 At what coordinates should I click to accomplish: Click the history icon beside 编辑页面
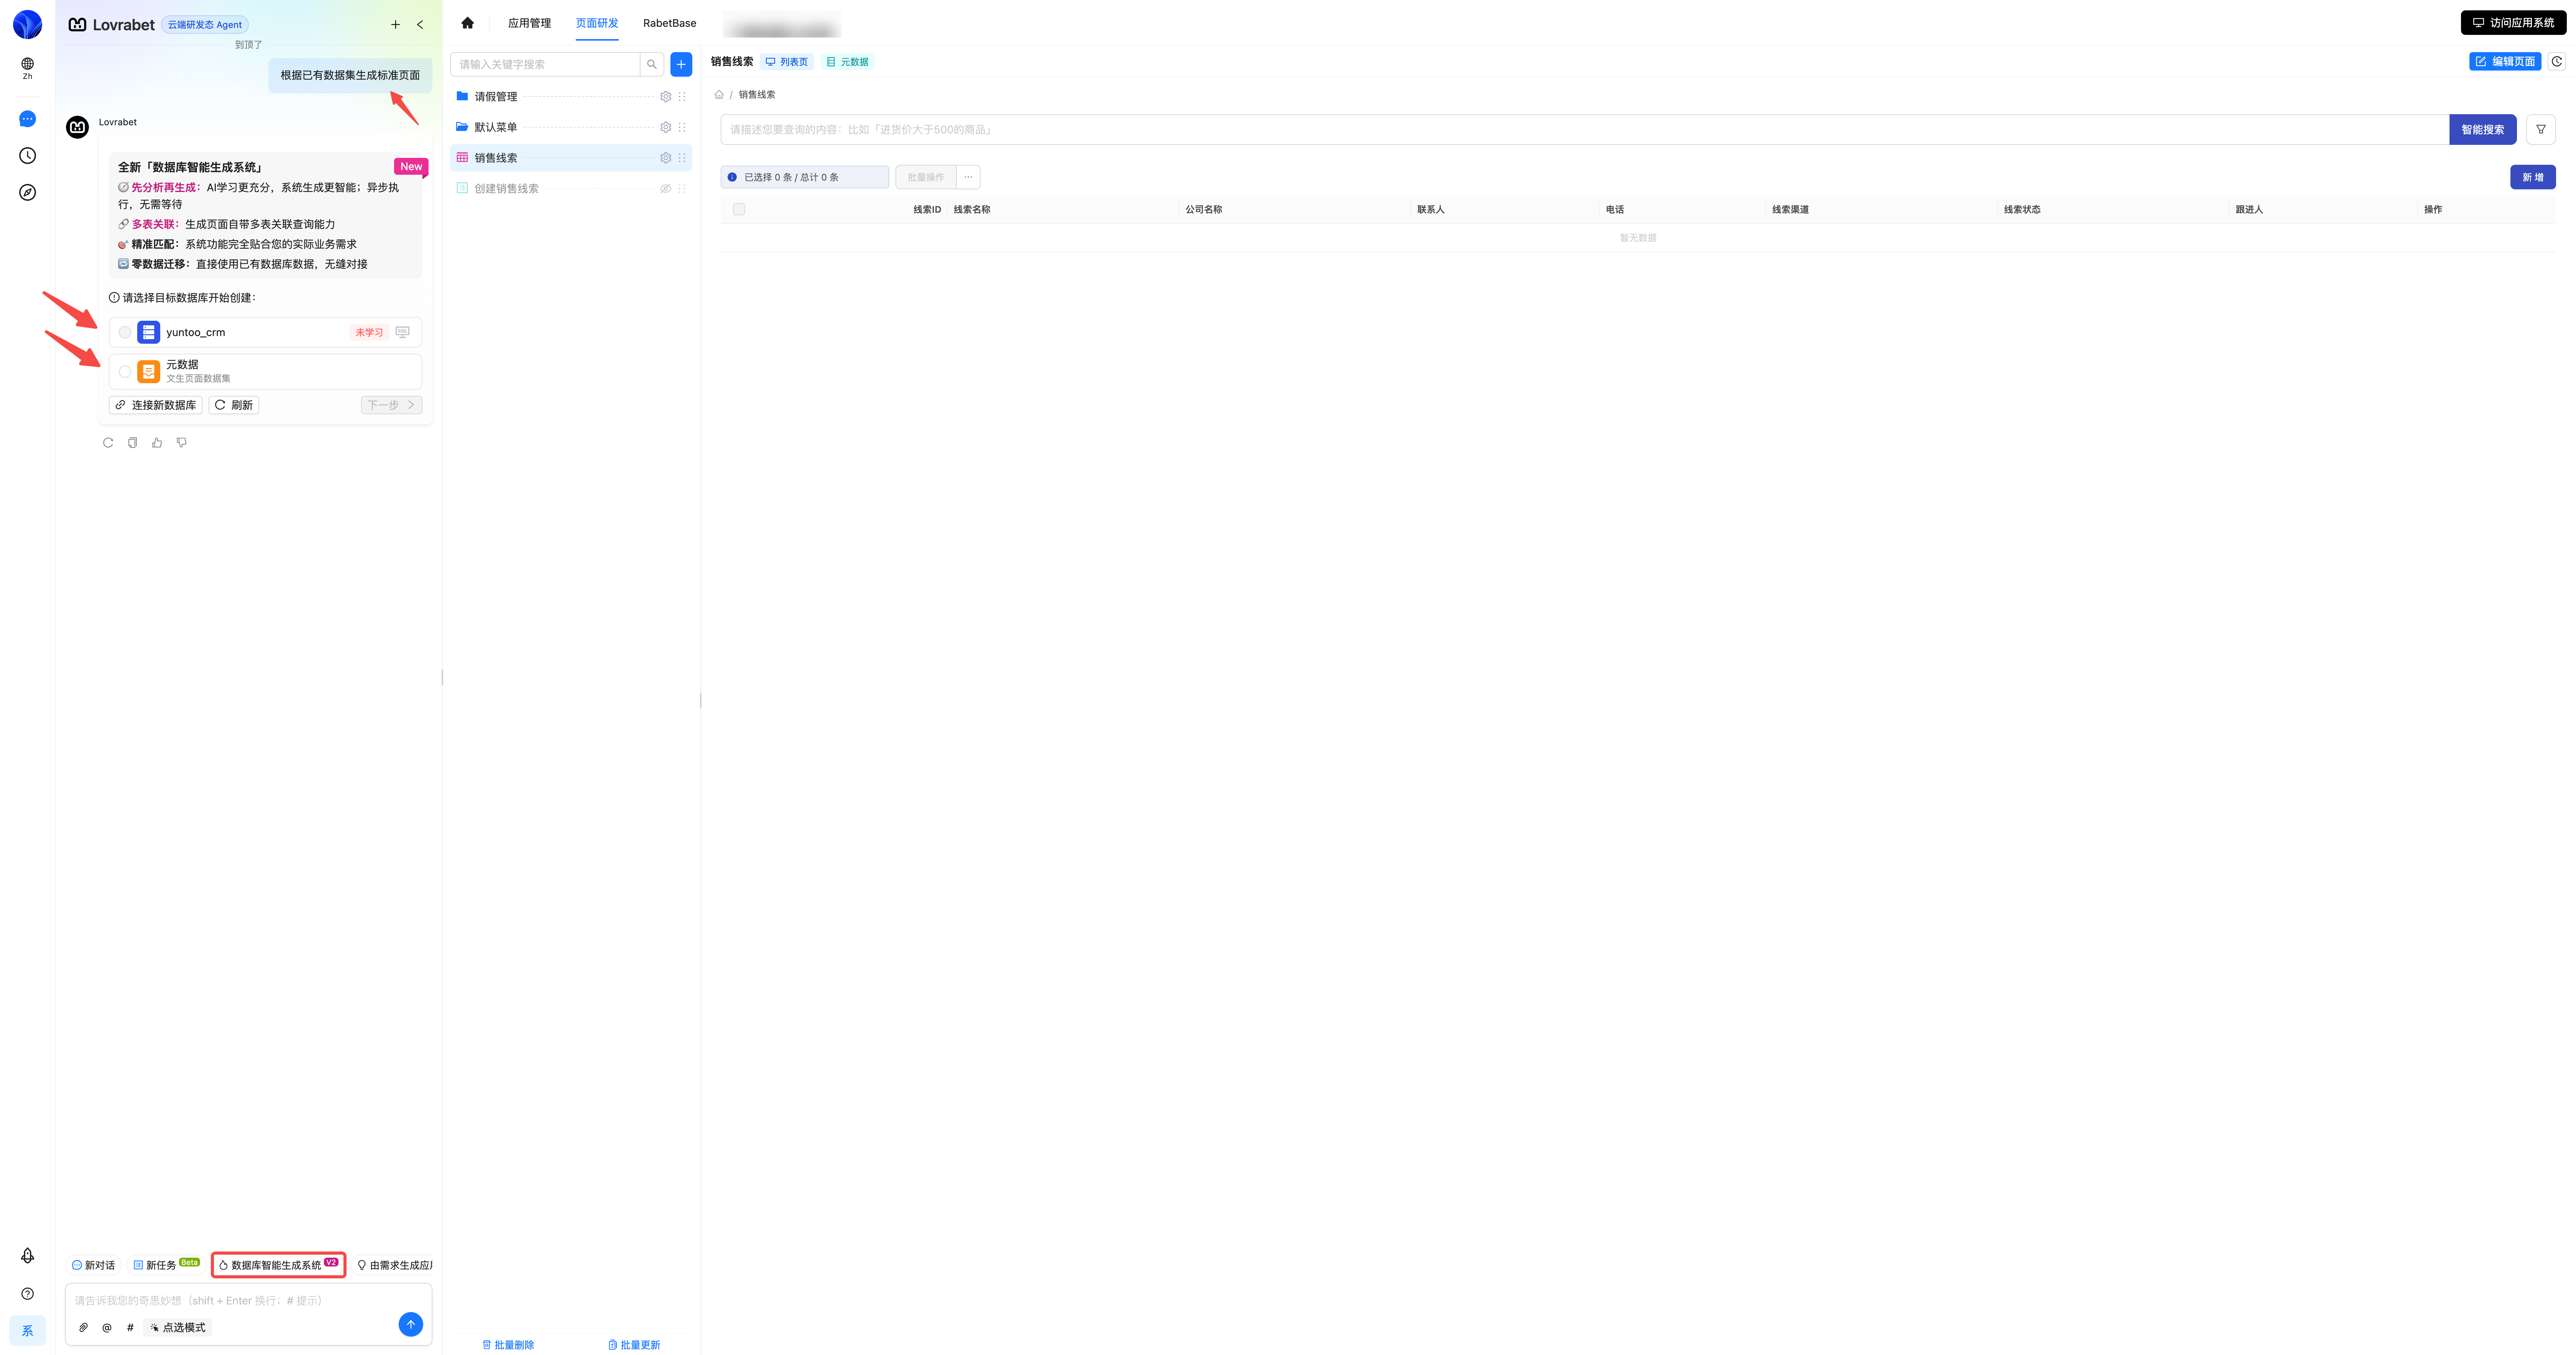tap(2557, 62)
